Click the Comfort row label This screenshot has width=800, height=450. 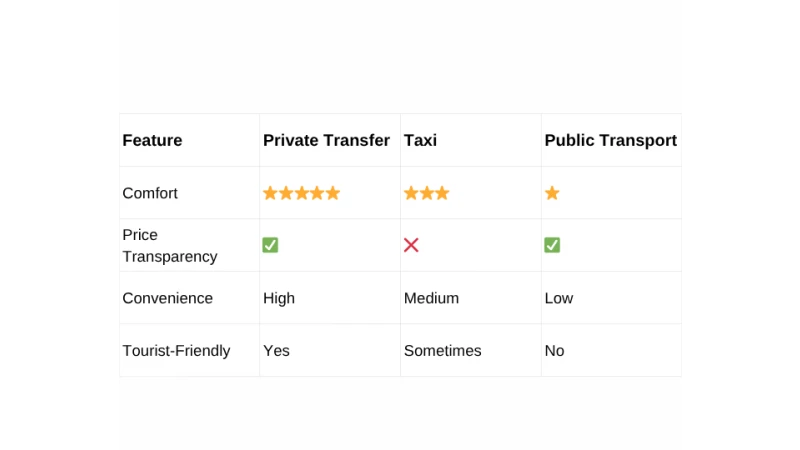click(x=150, y=193)
